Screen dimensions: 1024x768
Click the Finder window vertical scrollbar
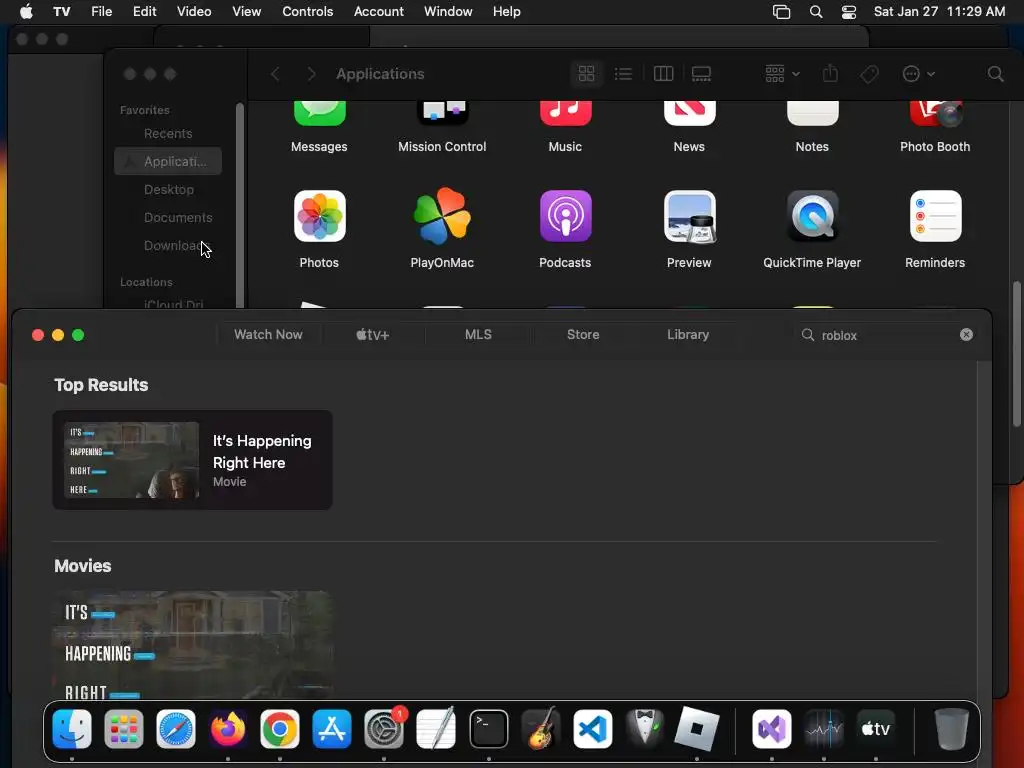pyautogui.click(x=1016, y=354)
